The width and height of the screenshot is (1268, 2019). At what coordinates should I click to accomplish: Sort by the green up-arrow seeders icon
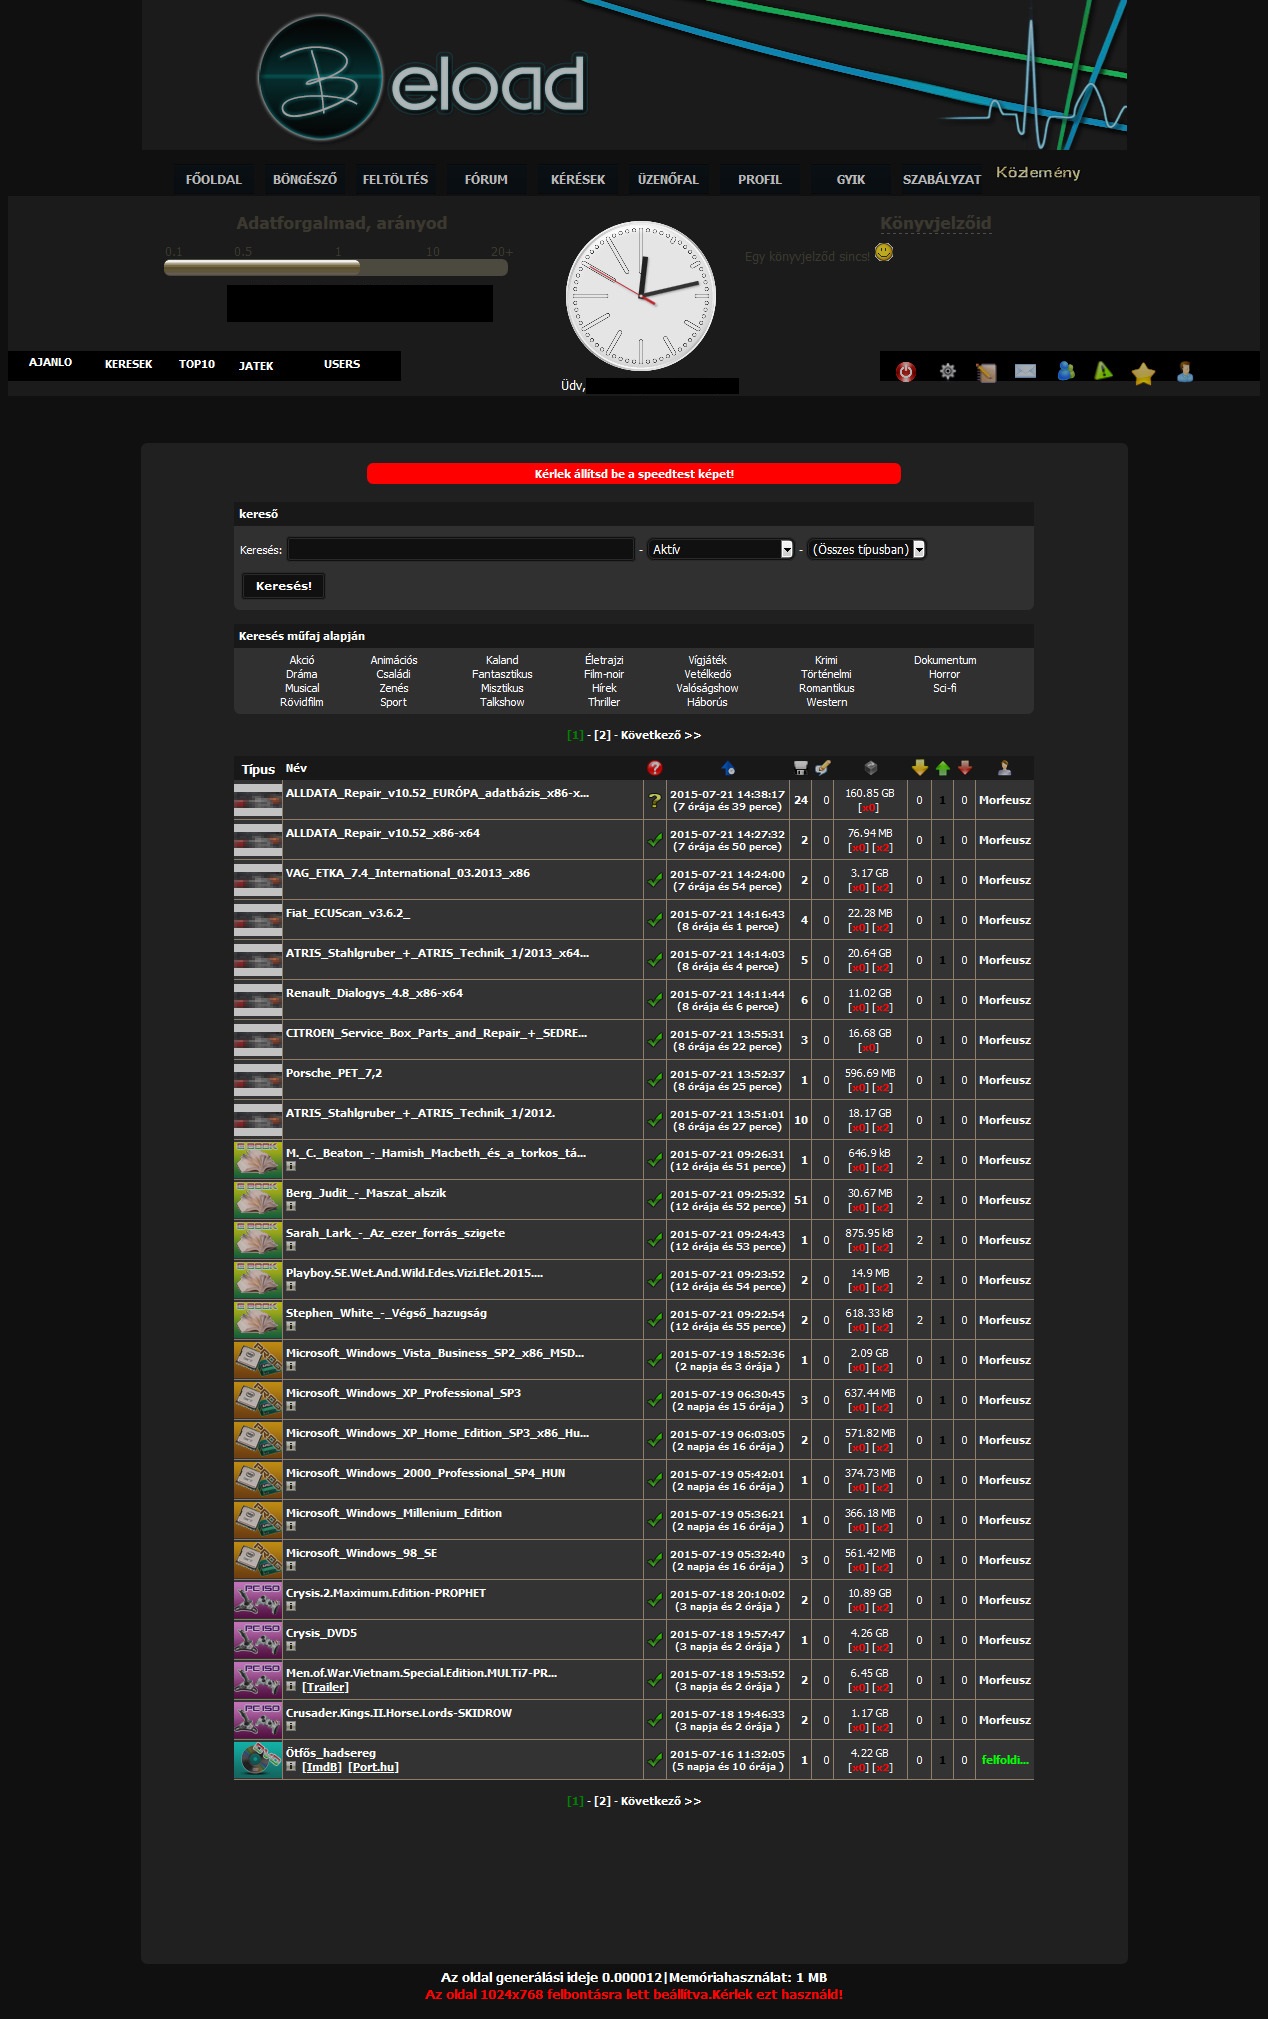942,768
